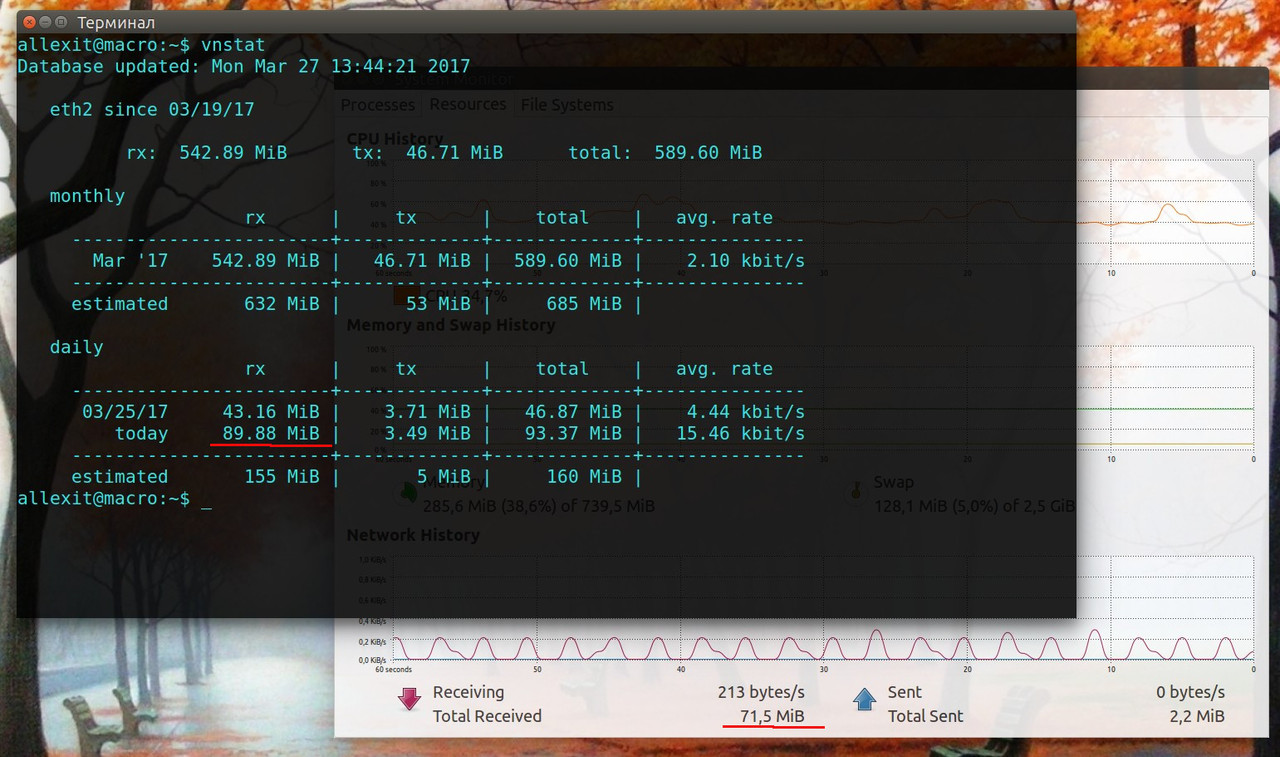The image size is (1280, 757).
Task: Maximize the Терминал window
Action: pyautogui.click(x=62, y=22)
